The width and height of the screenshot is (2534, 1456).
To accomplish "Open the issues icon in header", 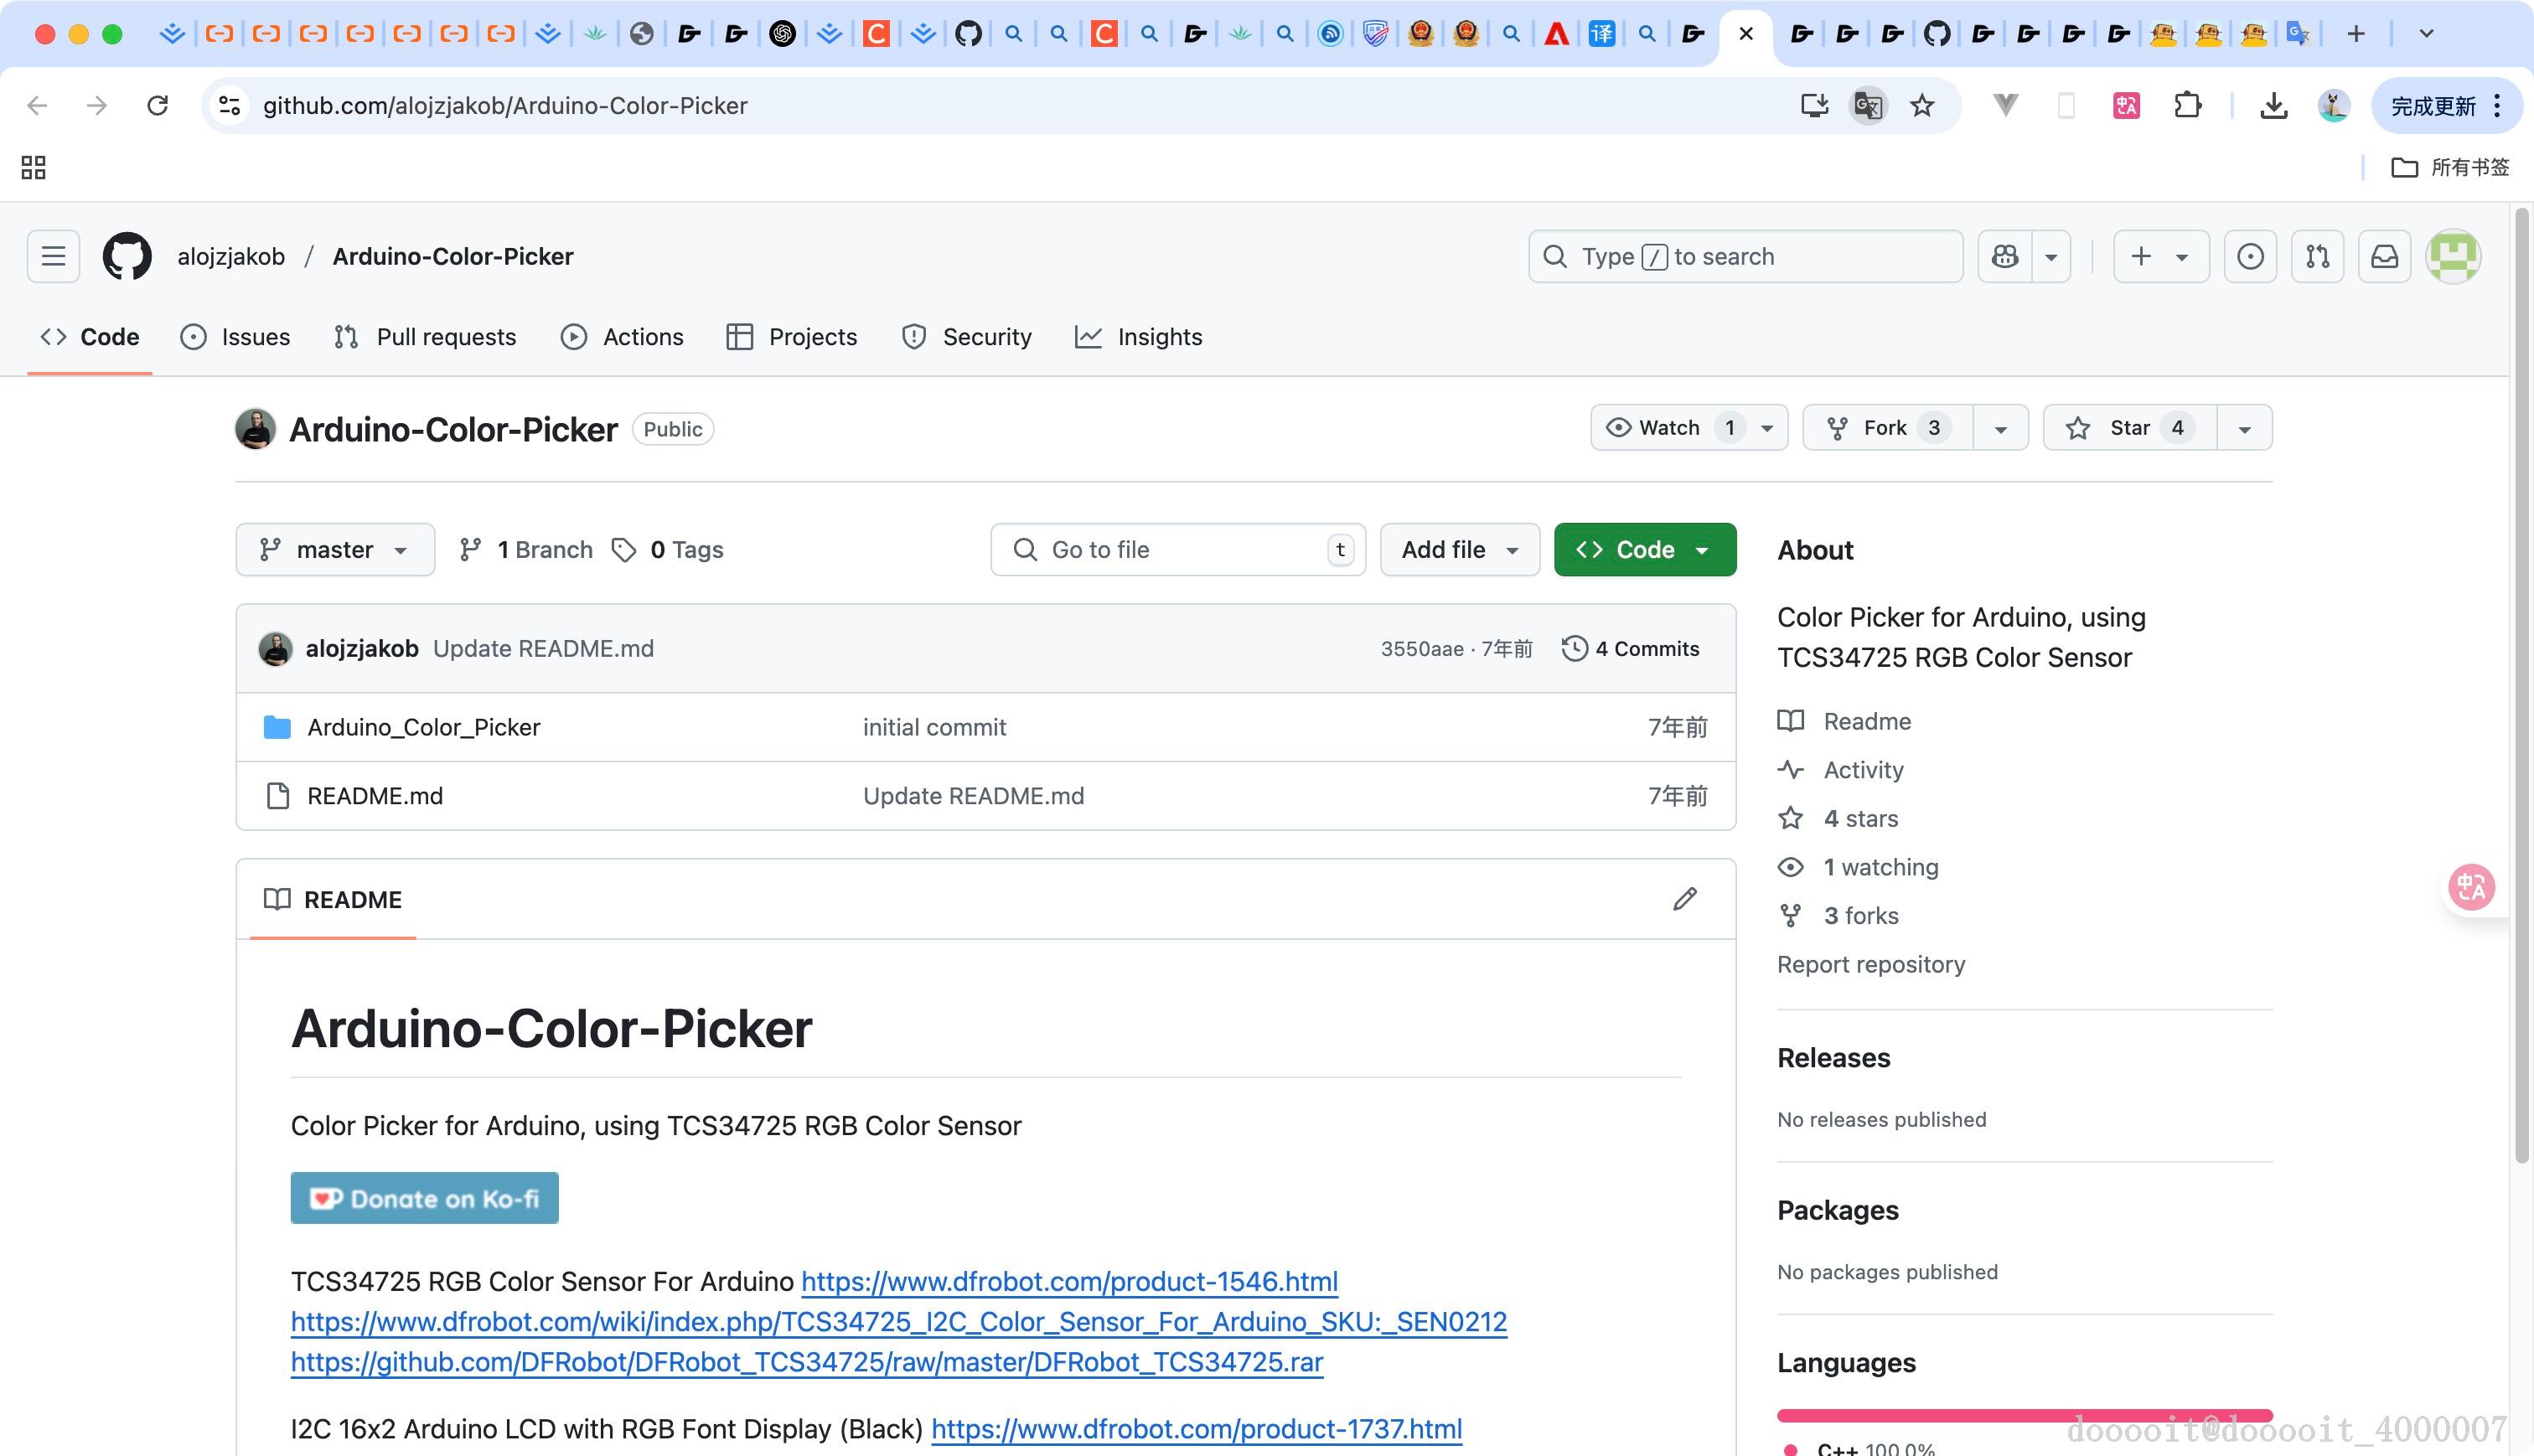I will [2250, 256].
